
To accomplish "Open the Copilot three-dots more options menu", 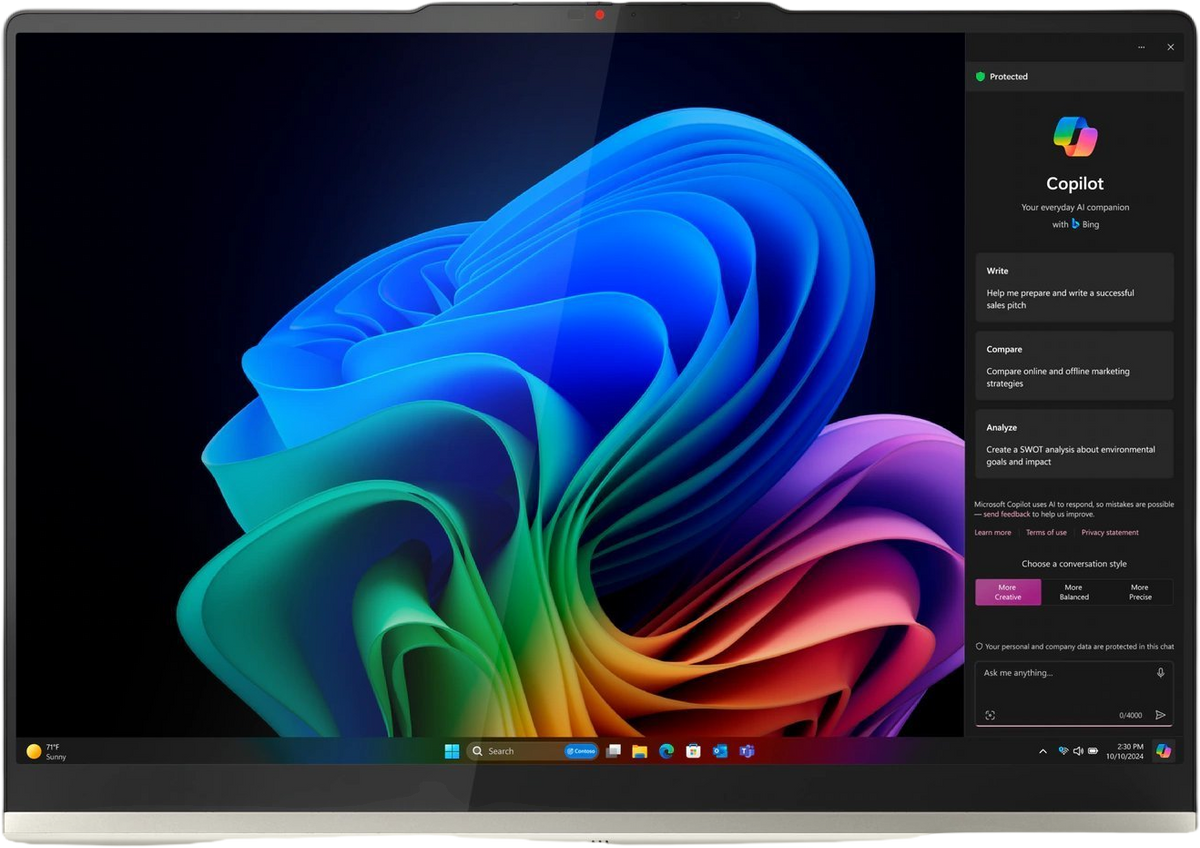I will click(x=1141, y=47).
